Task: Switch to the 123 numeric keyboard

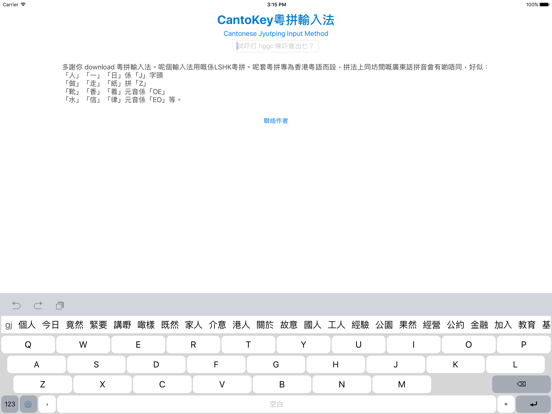Action: (10, 404)
